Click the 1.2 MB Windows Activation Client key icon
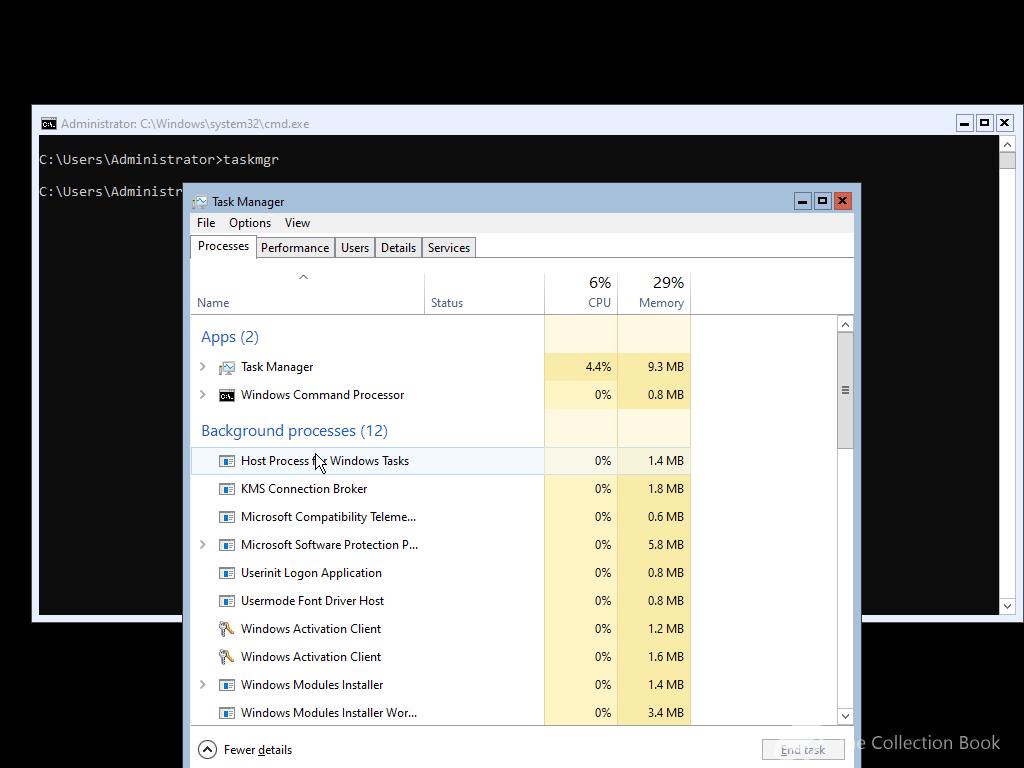Viewport: 1024px width, 768px height. [x=226, y=629]
